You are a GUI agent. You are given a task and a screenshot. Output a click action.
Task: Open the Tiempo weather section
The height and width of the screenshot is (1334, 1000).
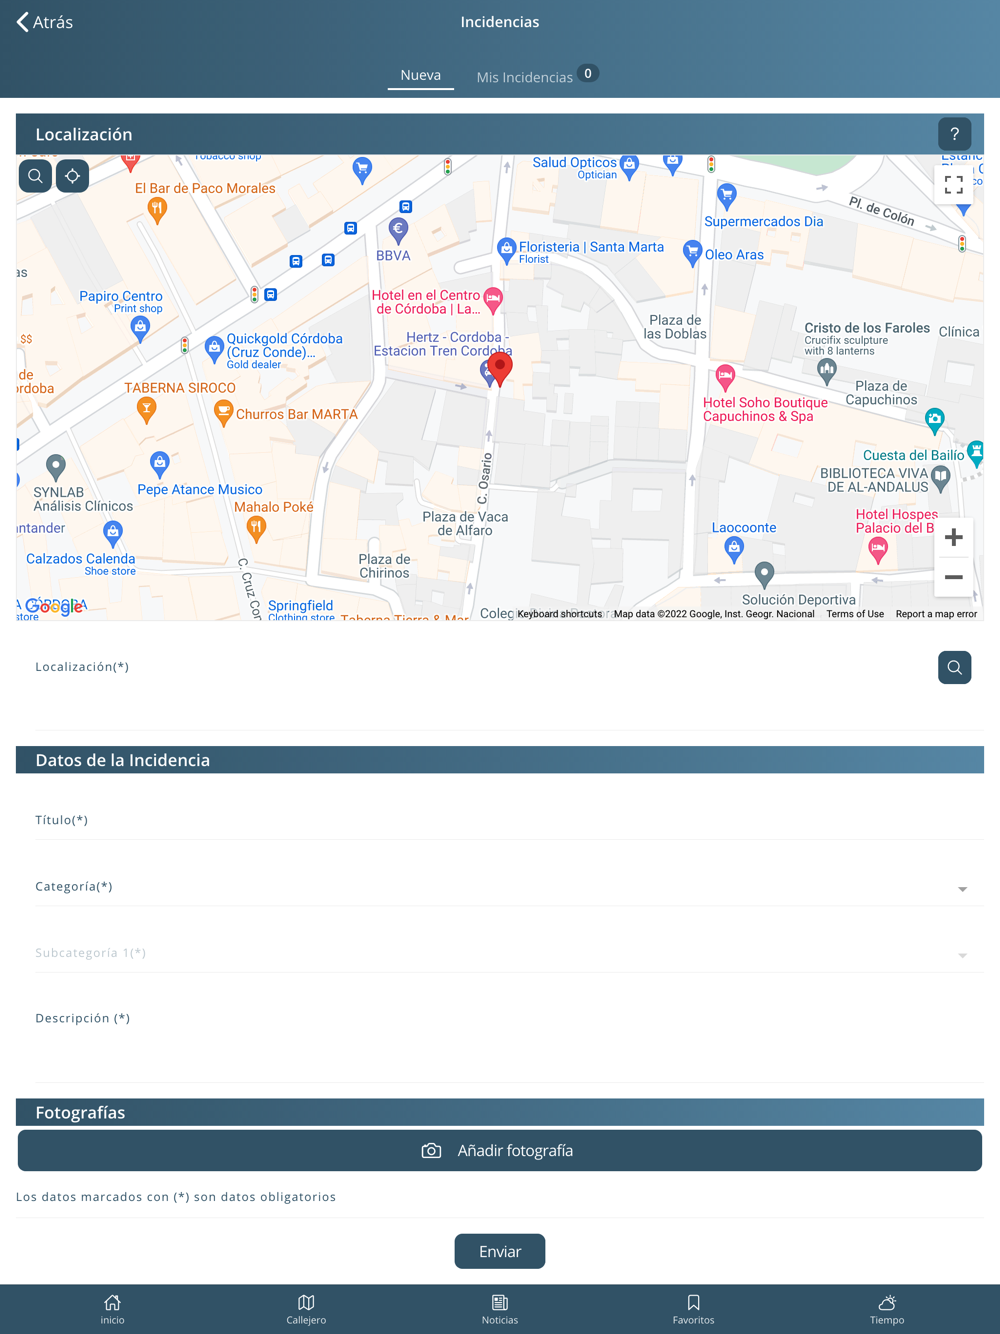[x=887, y=1309]
